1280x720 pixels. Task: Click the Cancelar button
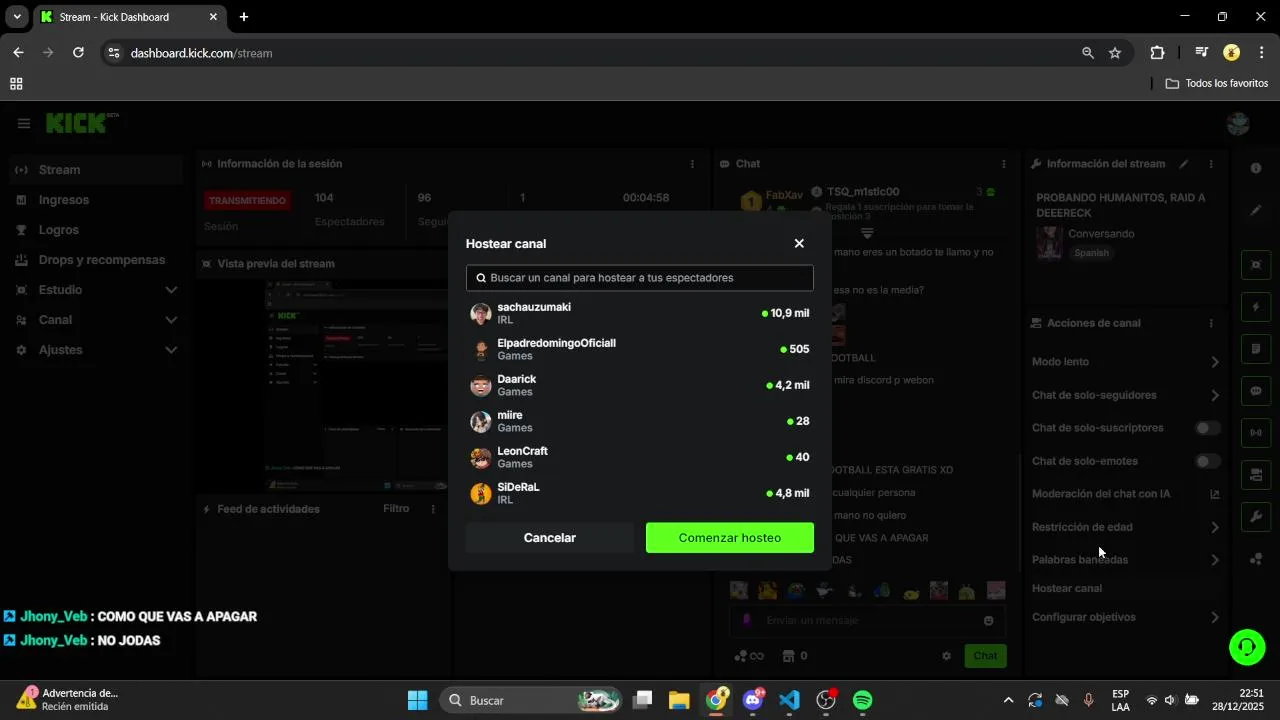(550, 538)
